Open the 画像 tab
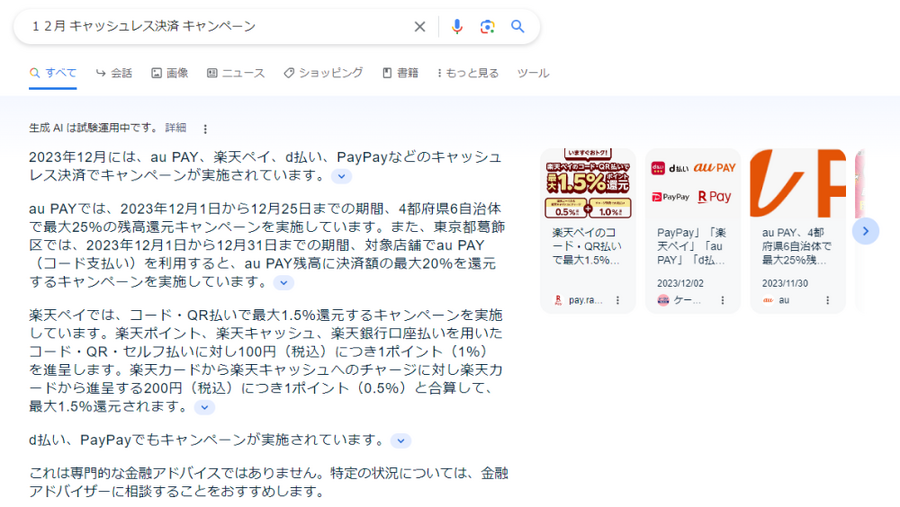900x507 pixels. click(x=169, y=73)
